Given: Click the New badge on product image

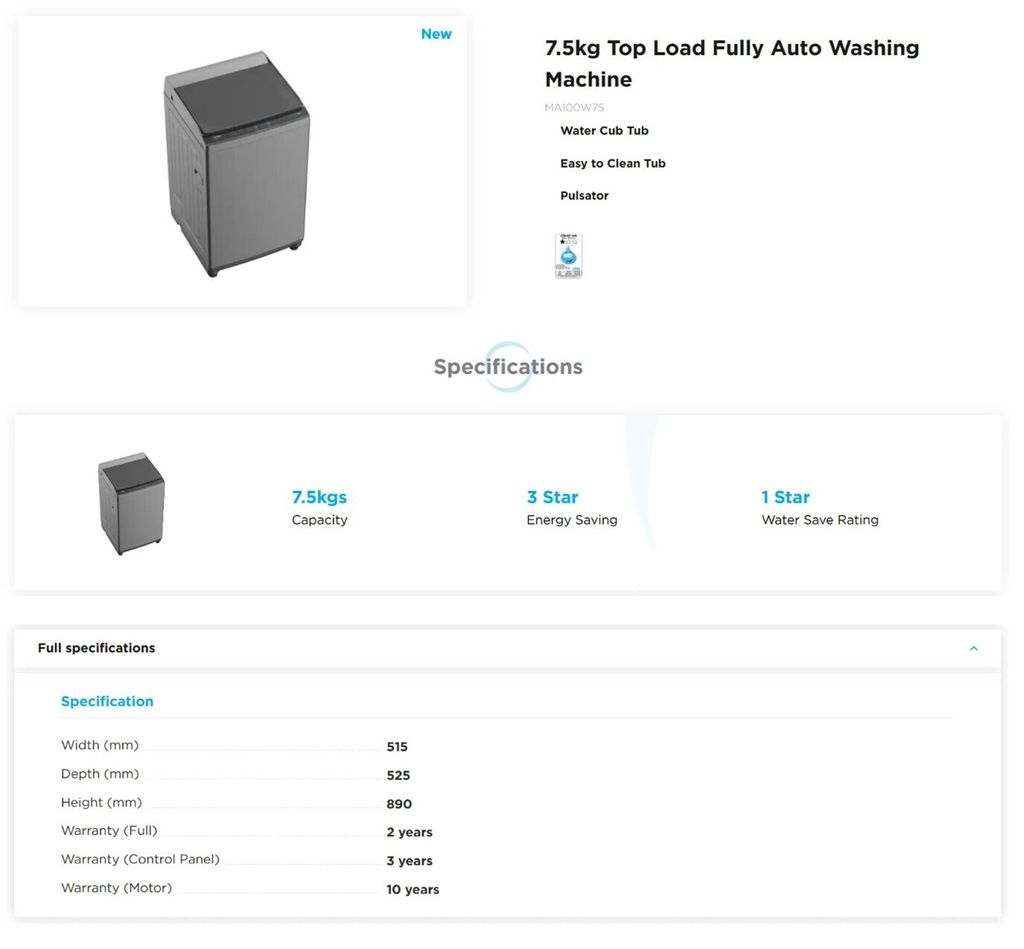Looking at the screenshot, I should tap(436, 34).
